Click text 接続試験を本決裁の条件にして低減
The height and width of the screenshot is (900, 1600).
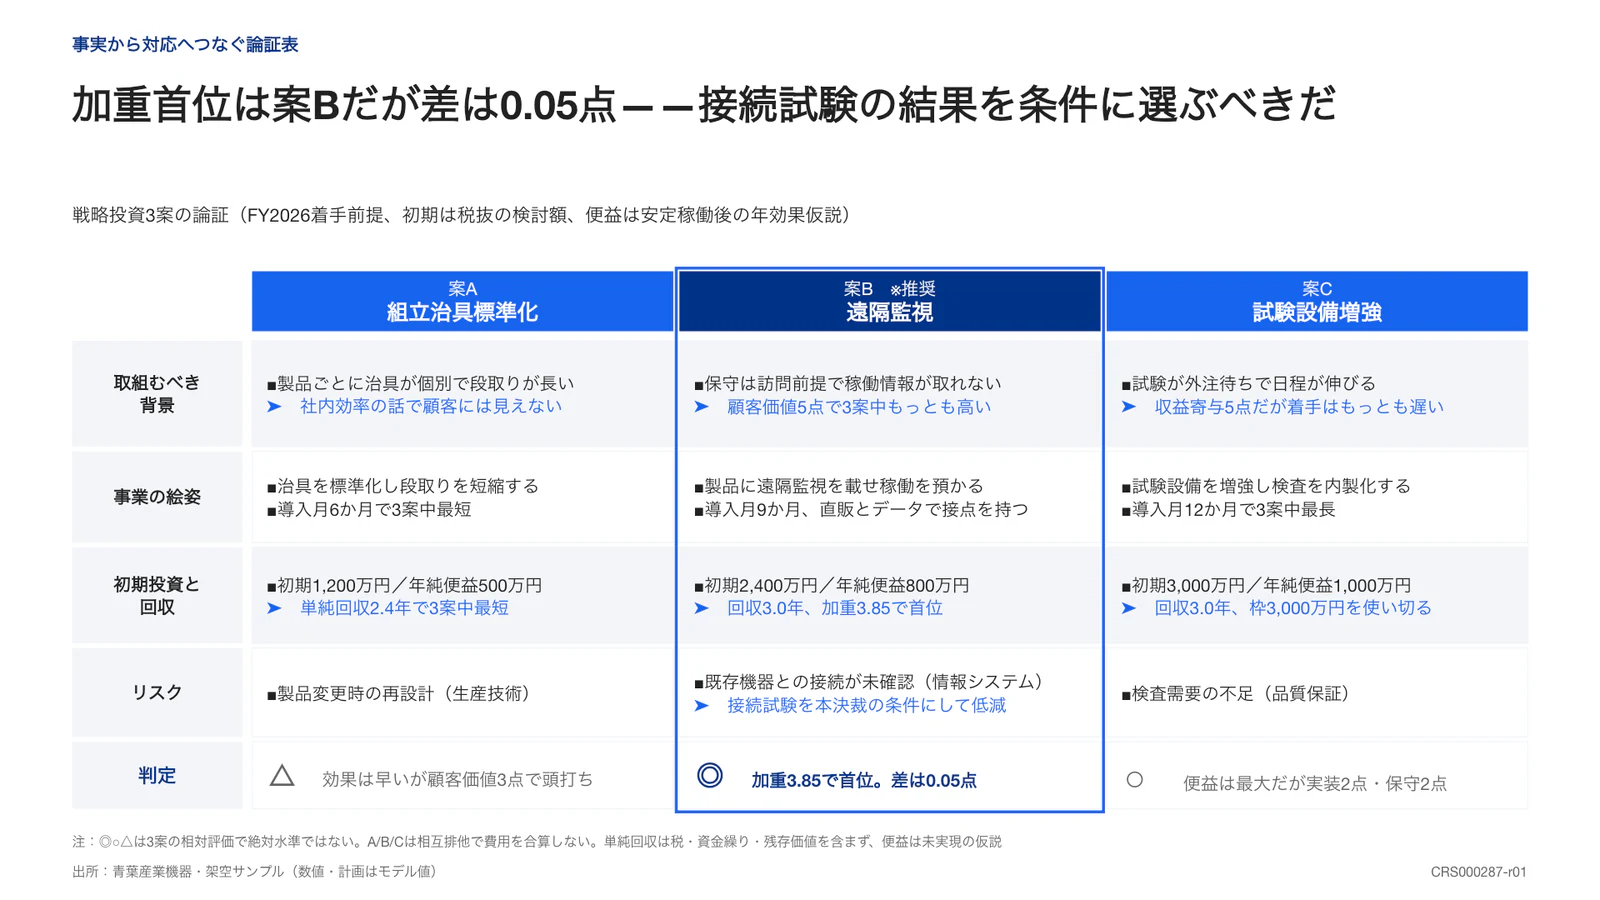point(867,706)
